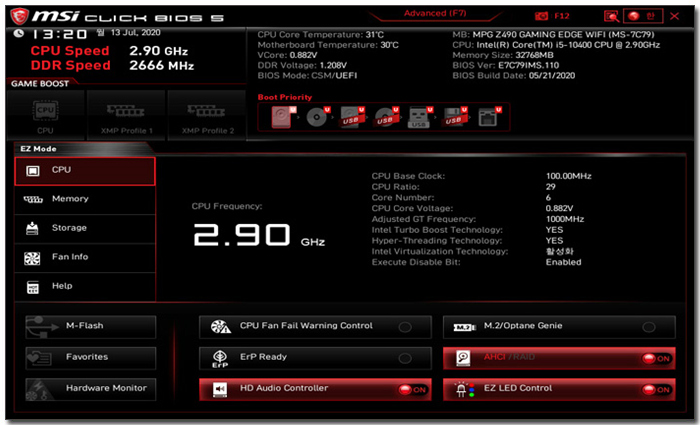Open the Help tab
This screenshot has width=700, height=425.
coord(85,287)
